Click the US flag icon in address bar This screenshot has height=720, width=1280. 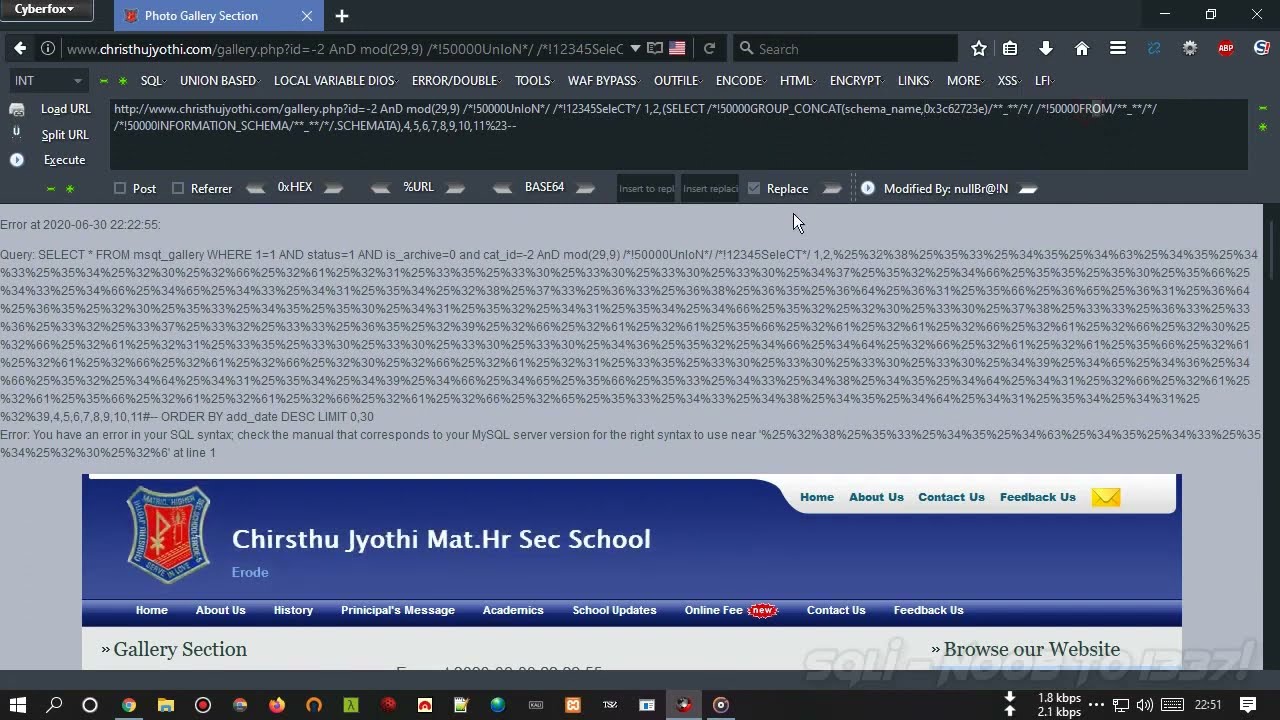[677, 48]
